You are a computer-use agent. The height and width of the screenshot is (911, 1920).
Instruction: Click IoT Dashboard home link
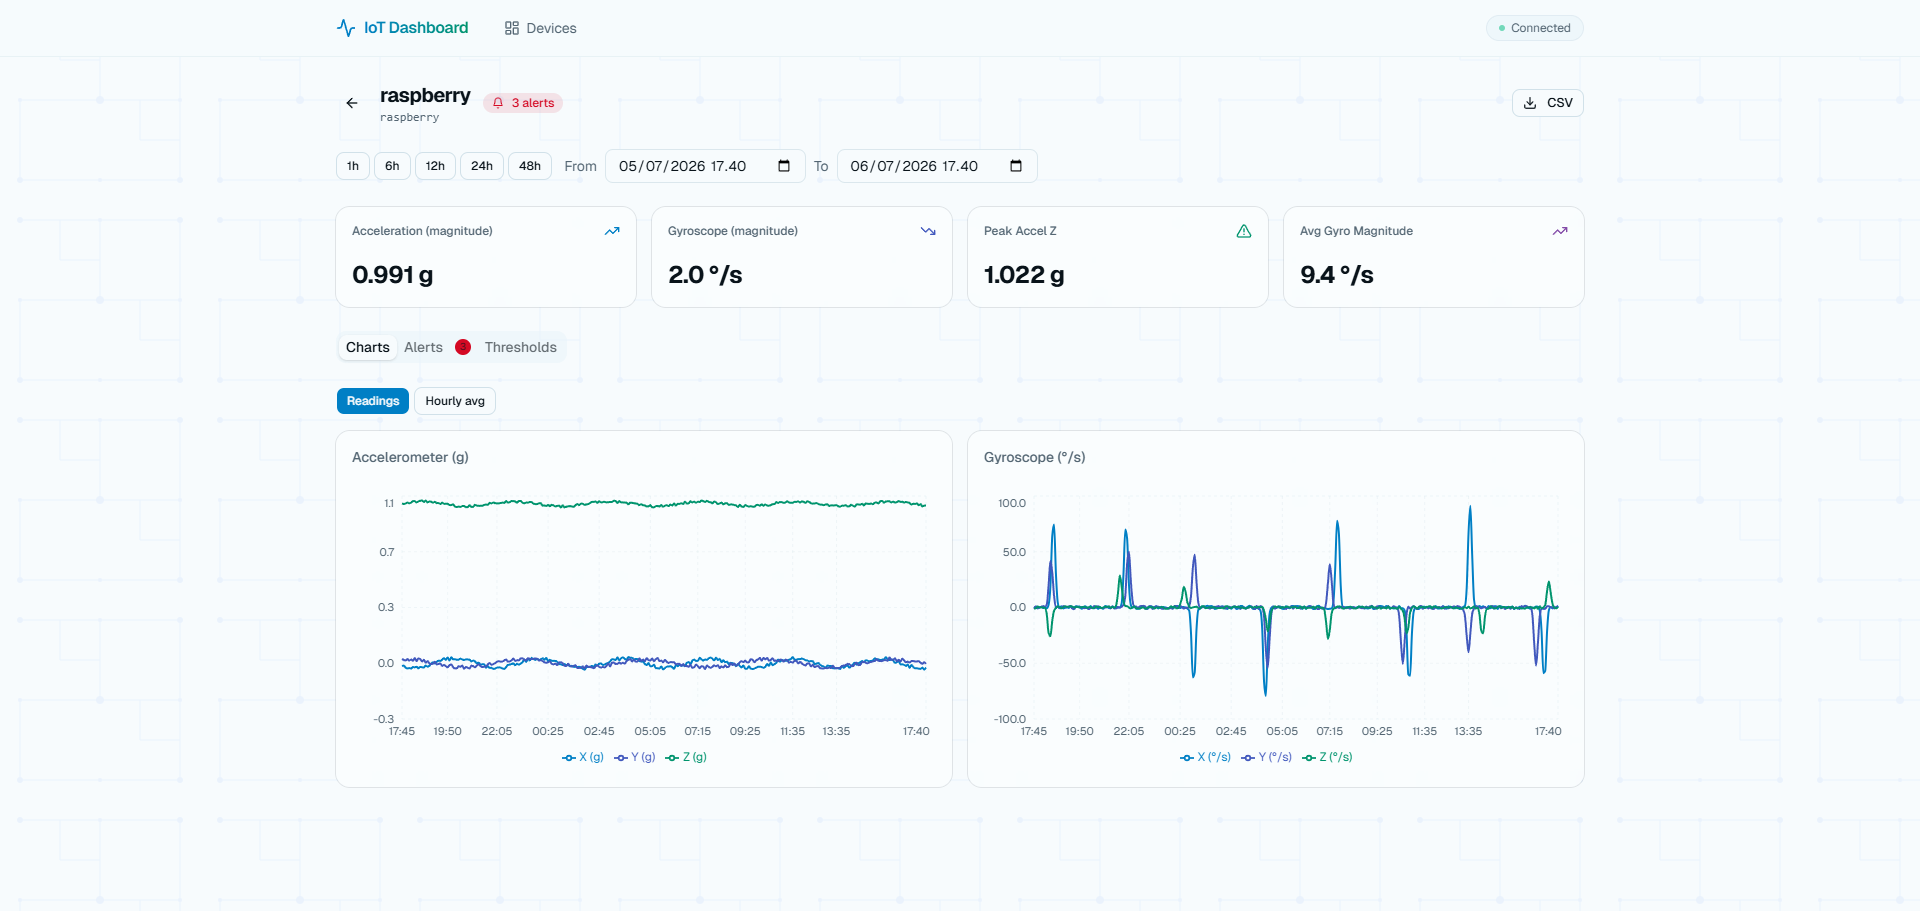click(403, 28)
